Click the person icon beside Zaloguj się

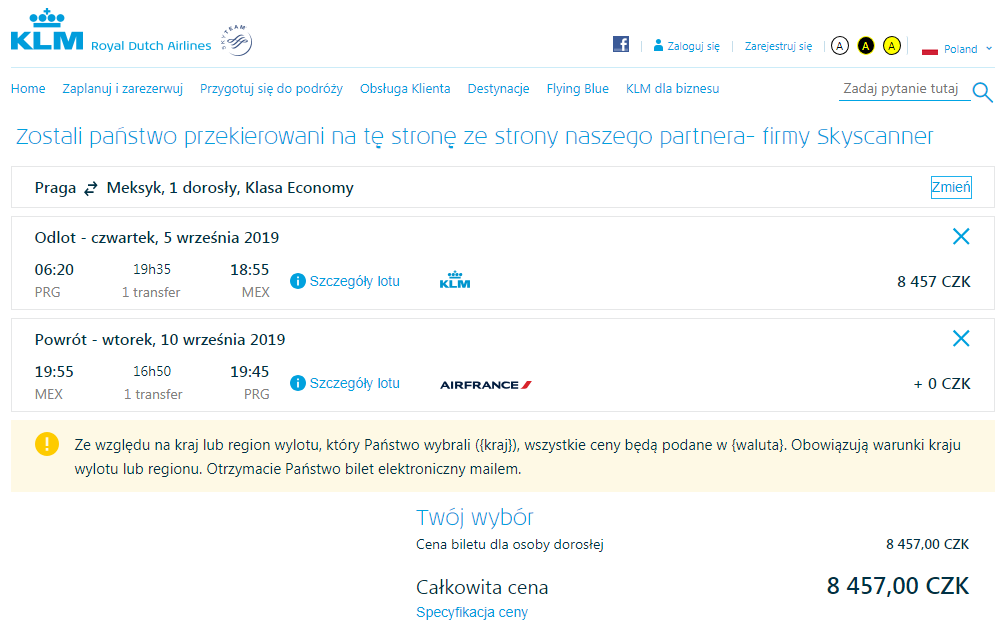658,45
